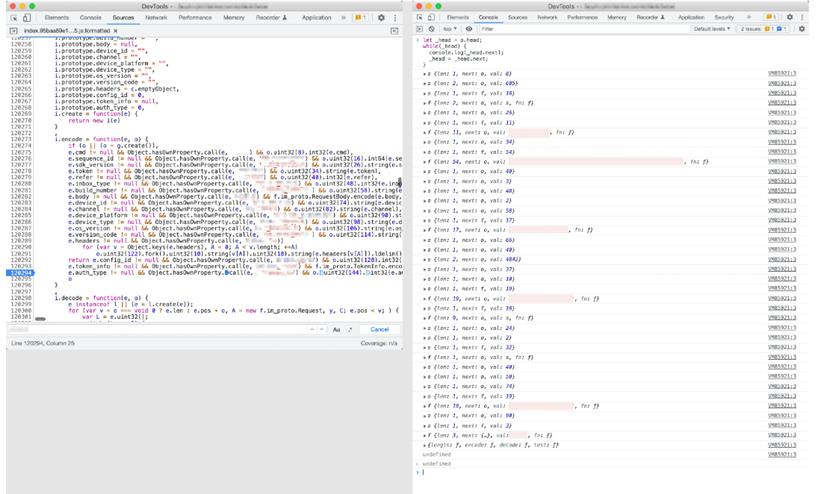
Task: Show more tabs chevron in right DevTools
Action: pos(748,17)
